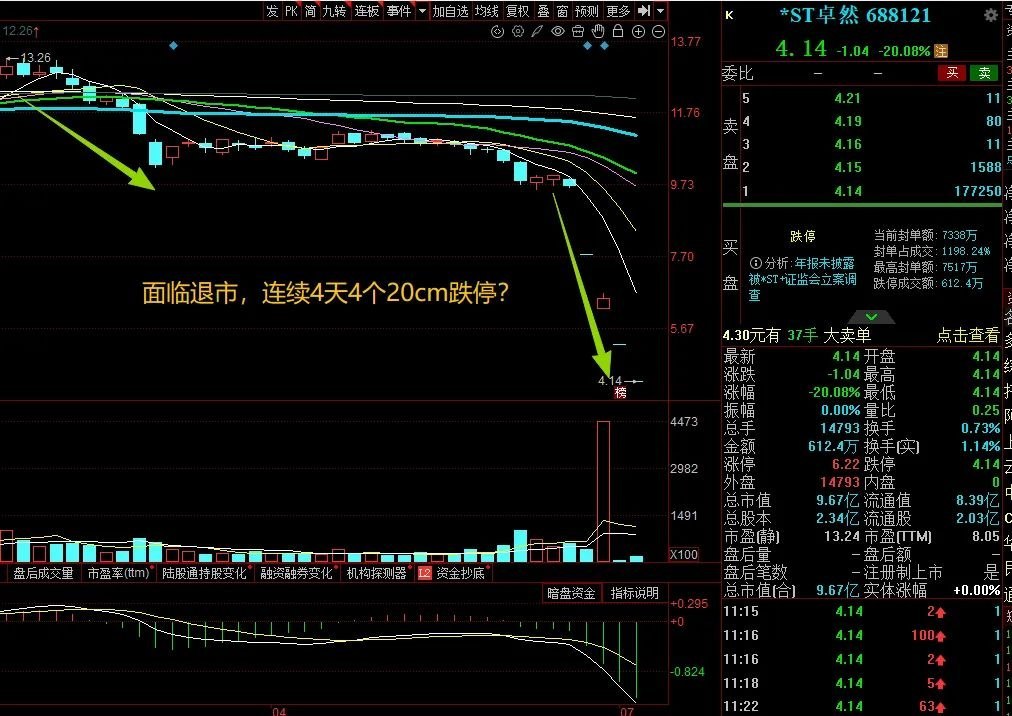Screen dimensions: 1012x716
Task: Toggle the eye visibility icon
Action: pos(558,32)
